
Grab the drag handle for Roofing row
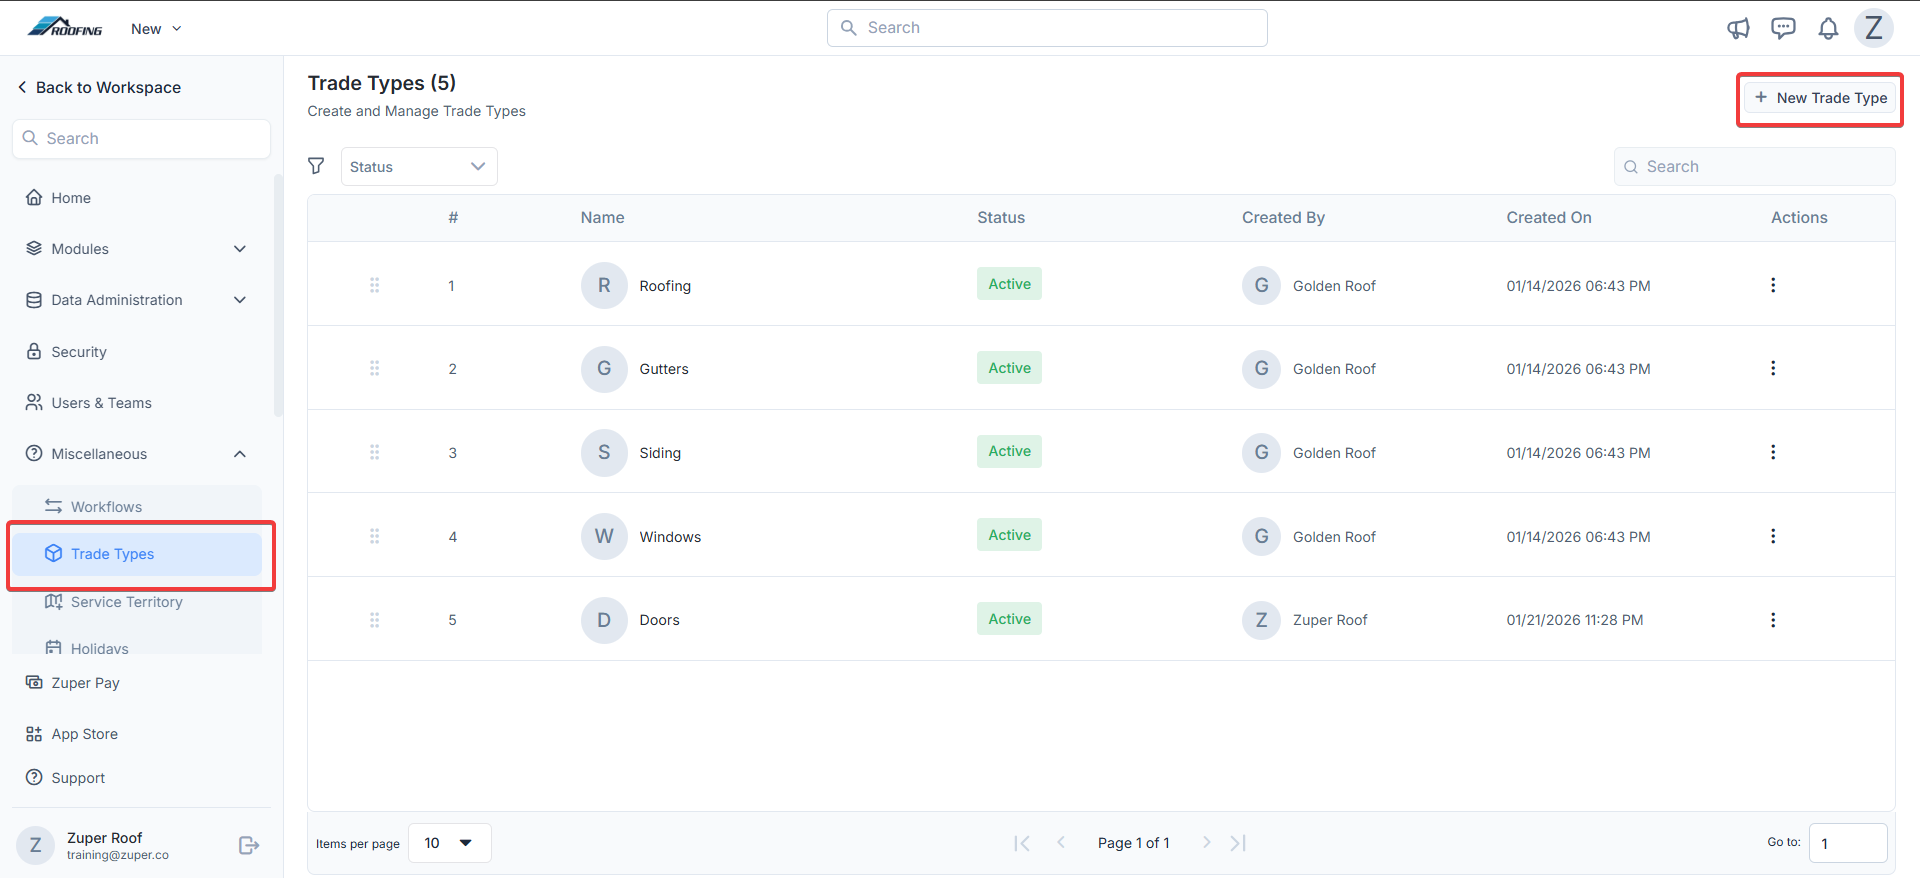375,285
